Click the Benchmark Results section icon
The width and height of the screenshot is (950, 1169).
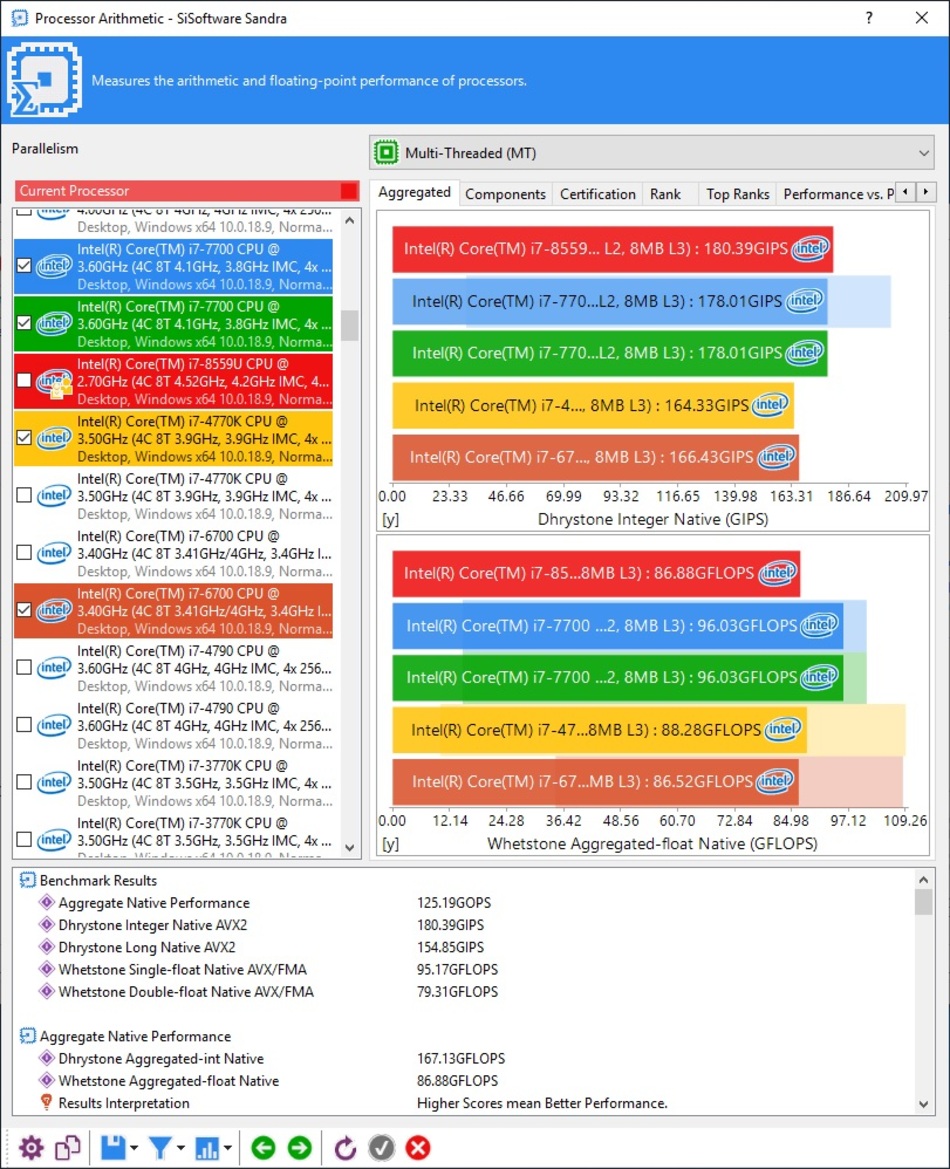(28, 880)
